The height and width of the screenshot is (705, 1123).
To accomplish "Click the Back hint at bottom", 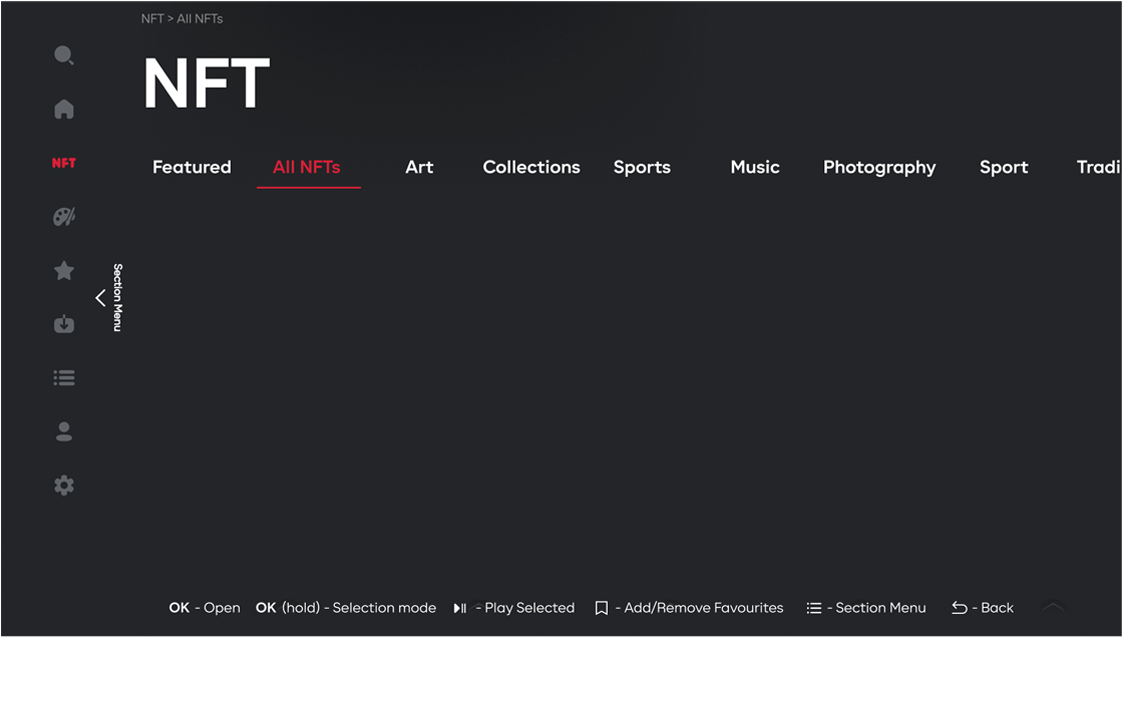I will coord(982,608).
